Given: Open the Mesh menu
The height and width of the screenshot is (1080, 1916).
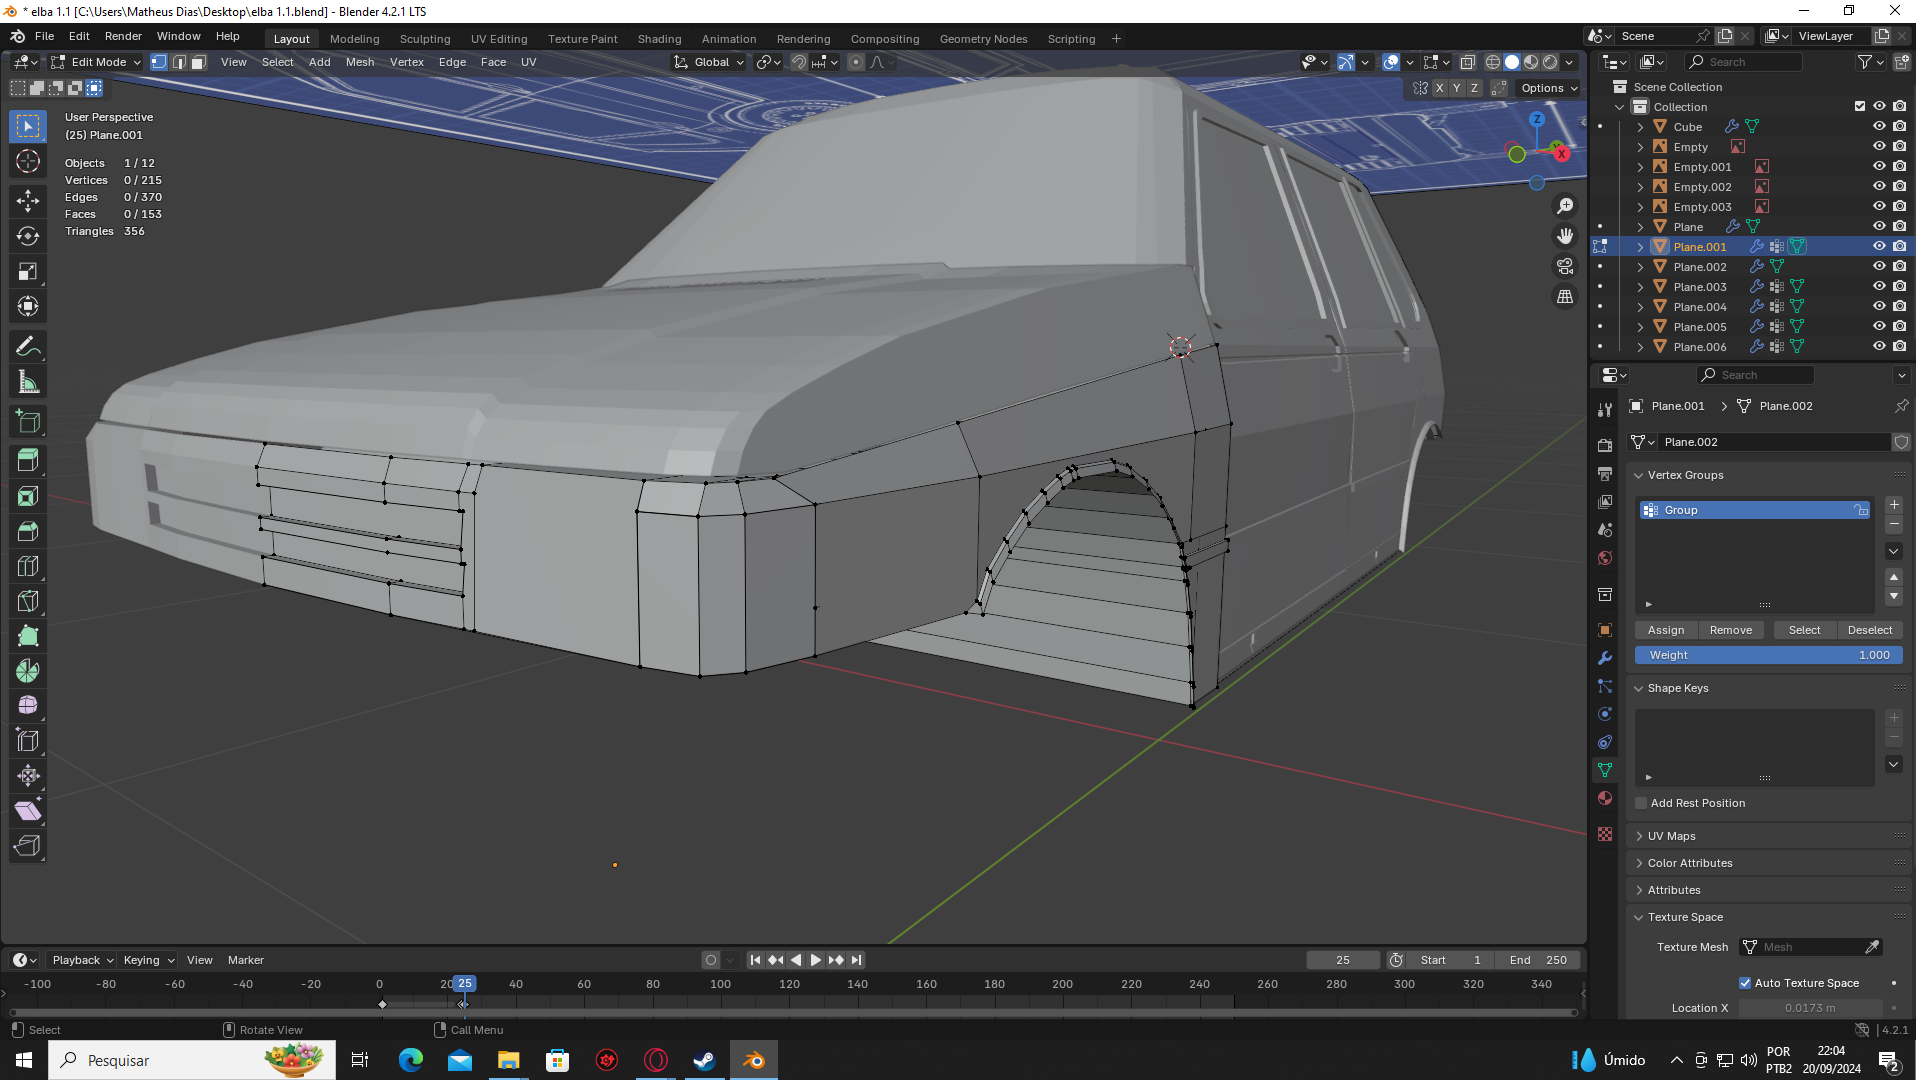Looking at the screenshot, I should 360,62.
